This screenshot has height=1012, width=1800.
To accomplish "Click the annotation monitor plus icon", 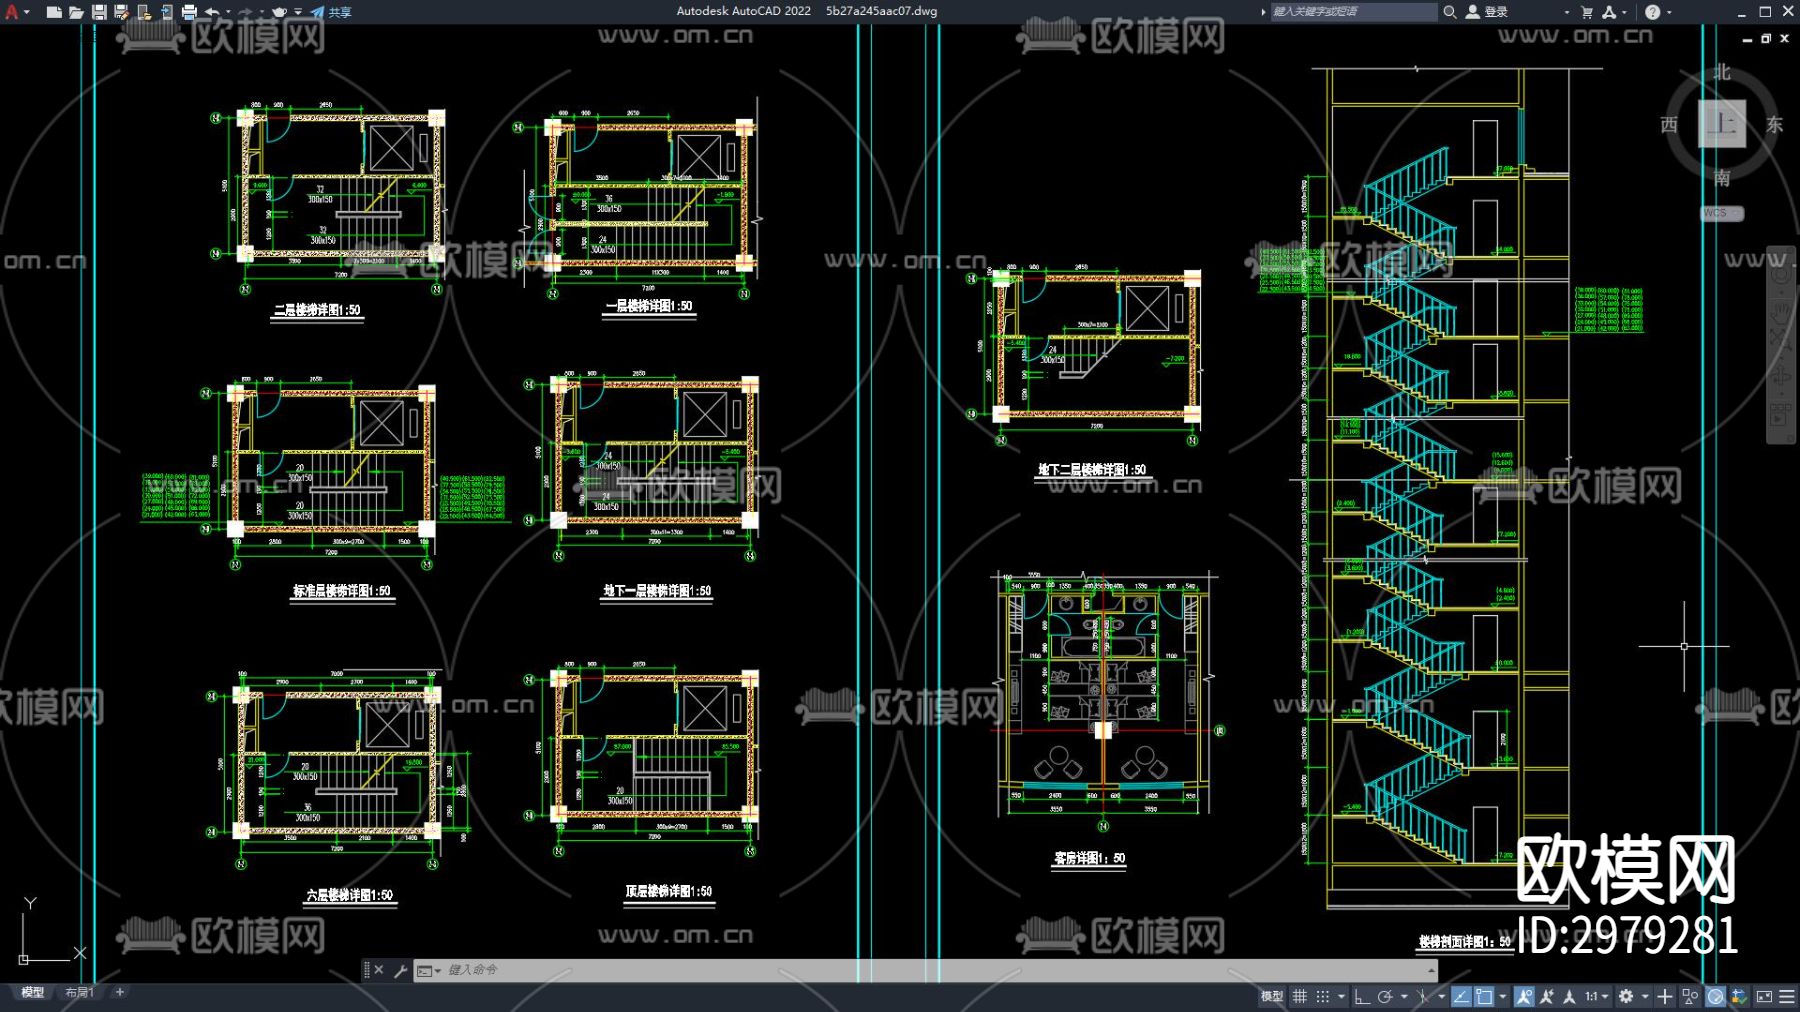I will point(1665,996).
